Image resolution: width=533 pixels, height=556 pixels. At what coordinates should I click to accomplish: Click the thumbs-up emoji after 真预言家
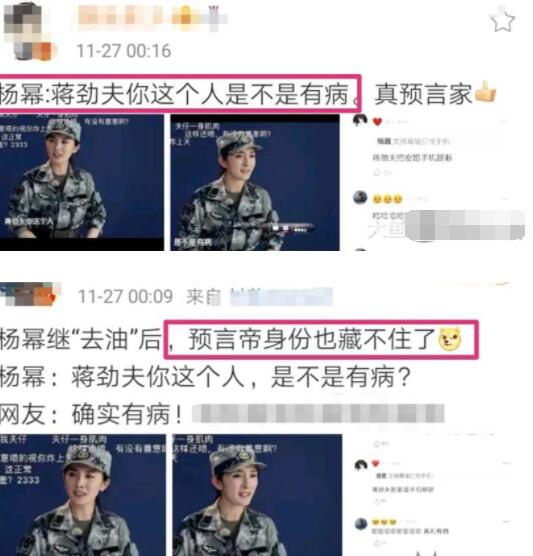click(x=485, y=93)
